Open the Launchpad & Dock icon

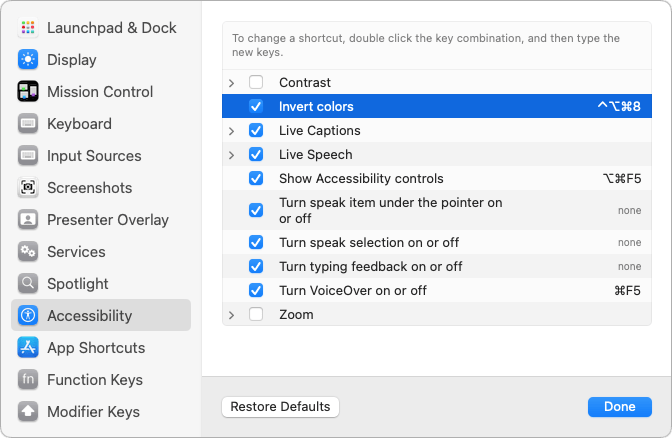click(x=28, y=28)
